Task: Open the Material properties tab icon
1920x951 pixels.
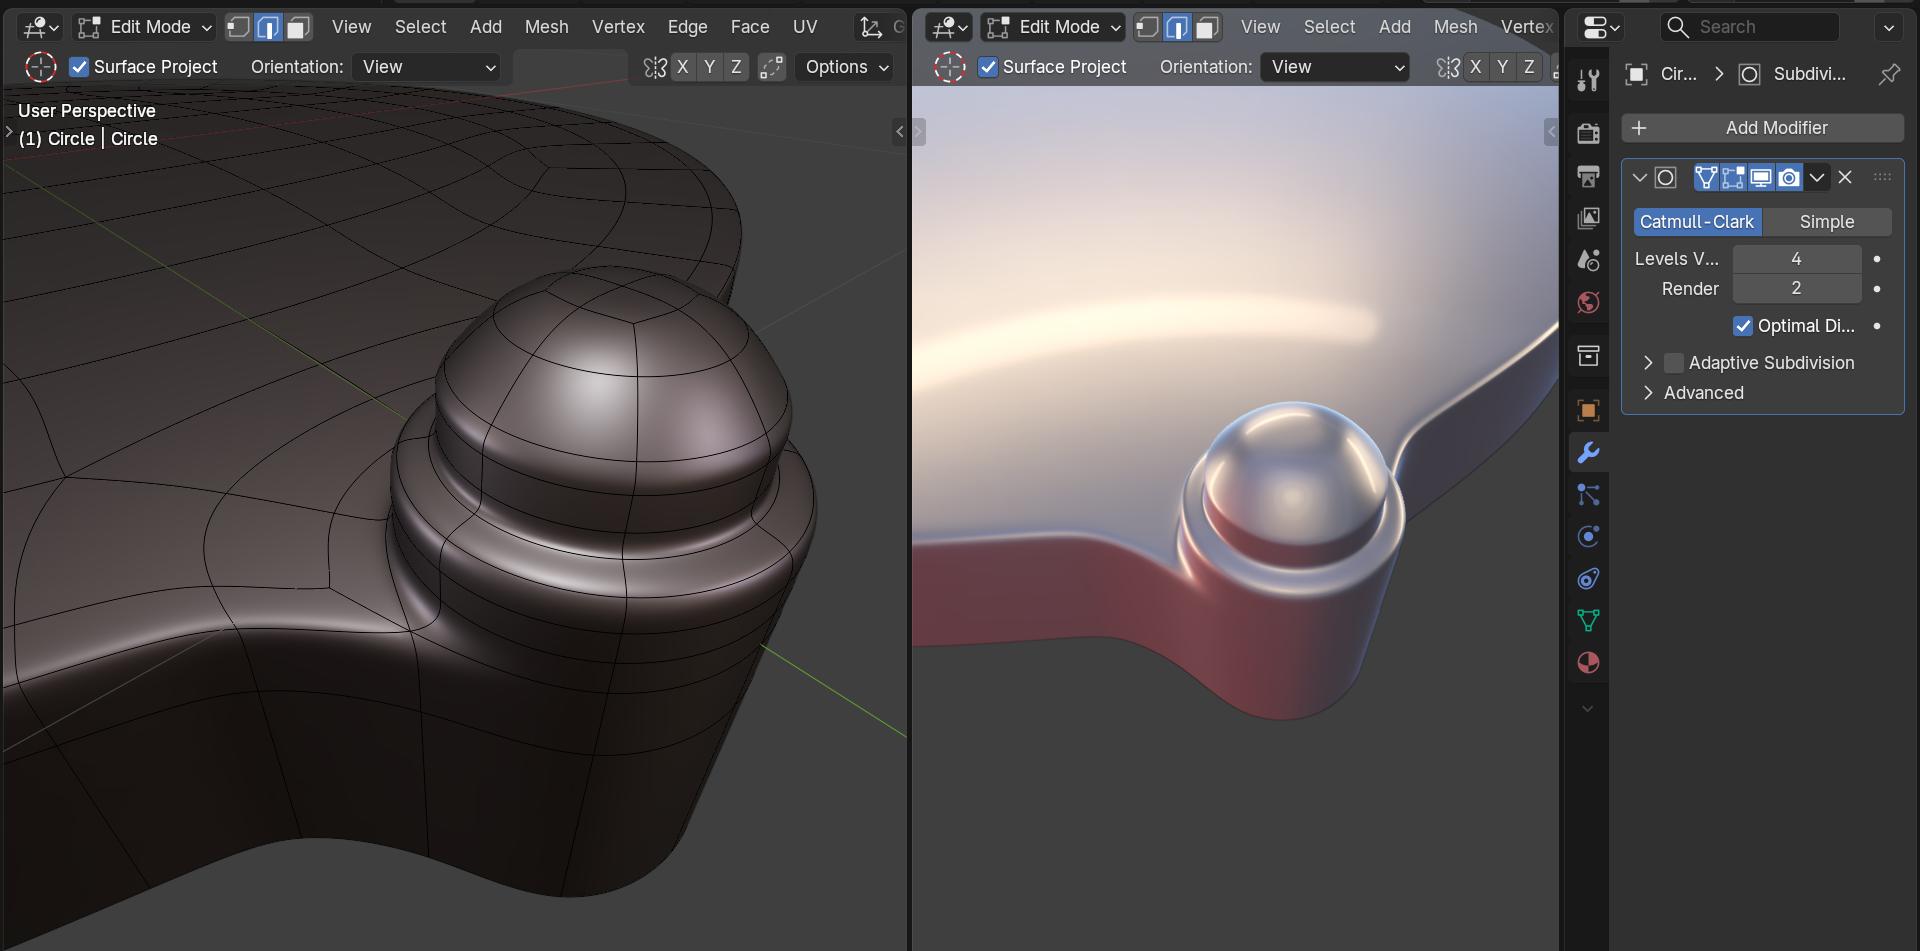Action: coord(1588,663)
